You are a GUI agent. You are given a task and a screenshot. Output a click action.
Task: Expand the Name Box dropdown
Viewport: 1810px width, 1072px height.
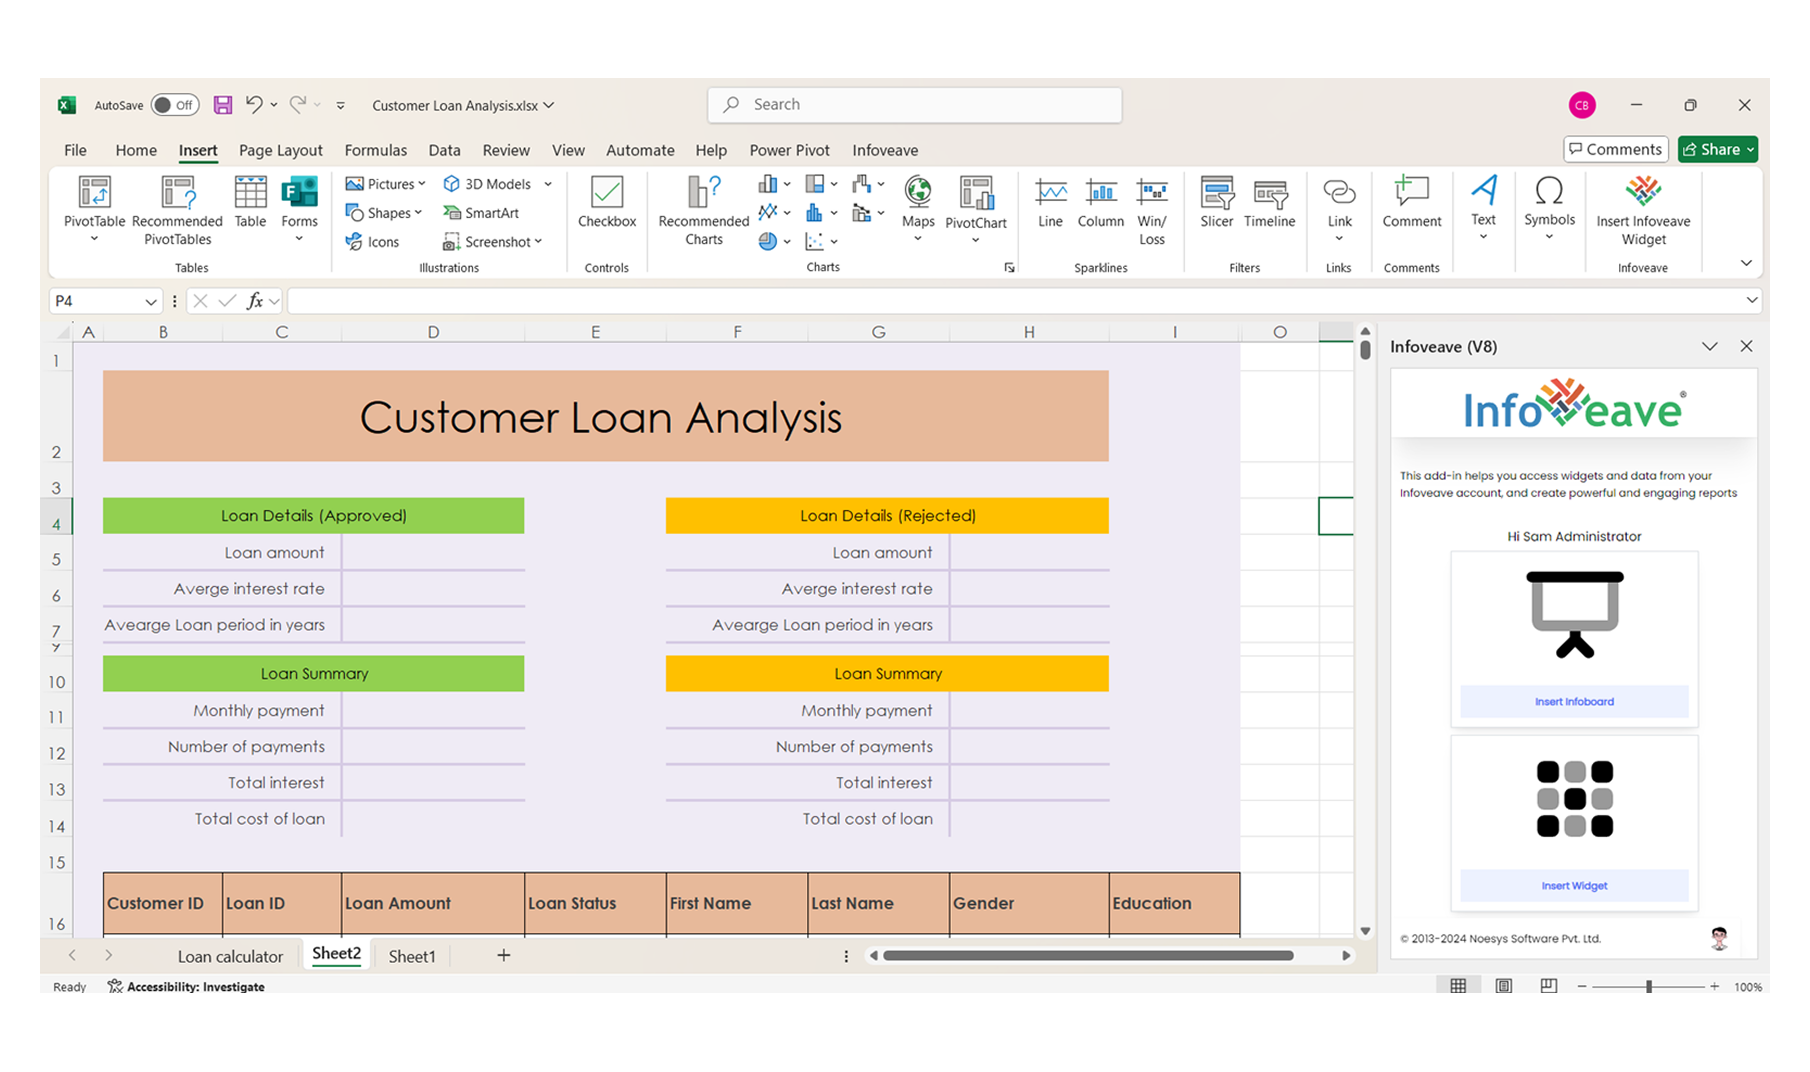pos(151,301)
